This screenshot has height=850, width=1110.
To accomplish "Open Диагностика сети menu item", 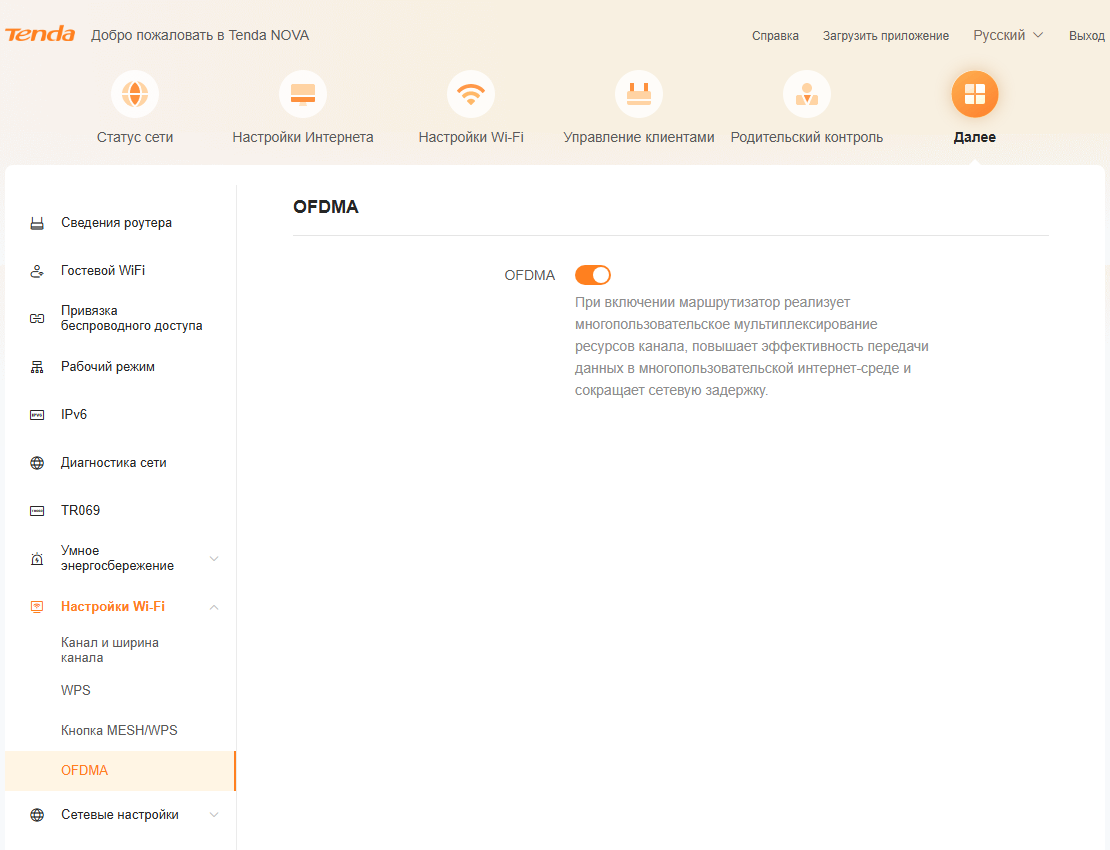I will [x=113, y=463].
